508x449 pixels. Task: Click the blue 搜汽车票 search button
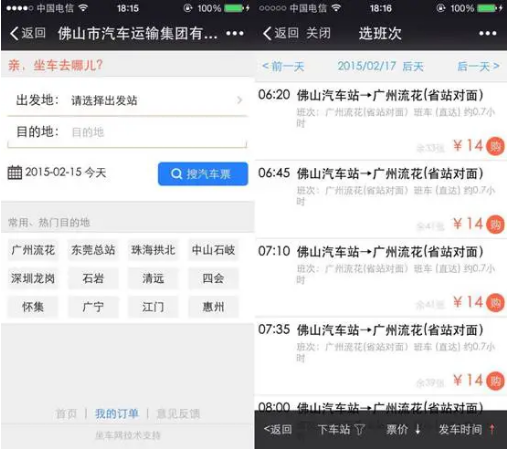click(x=203, y=174)
